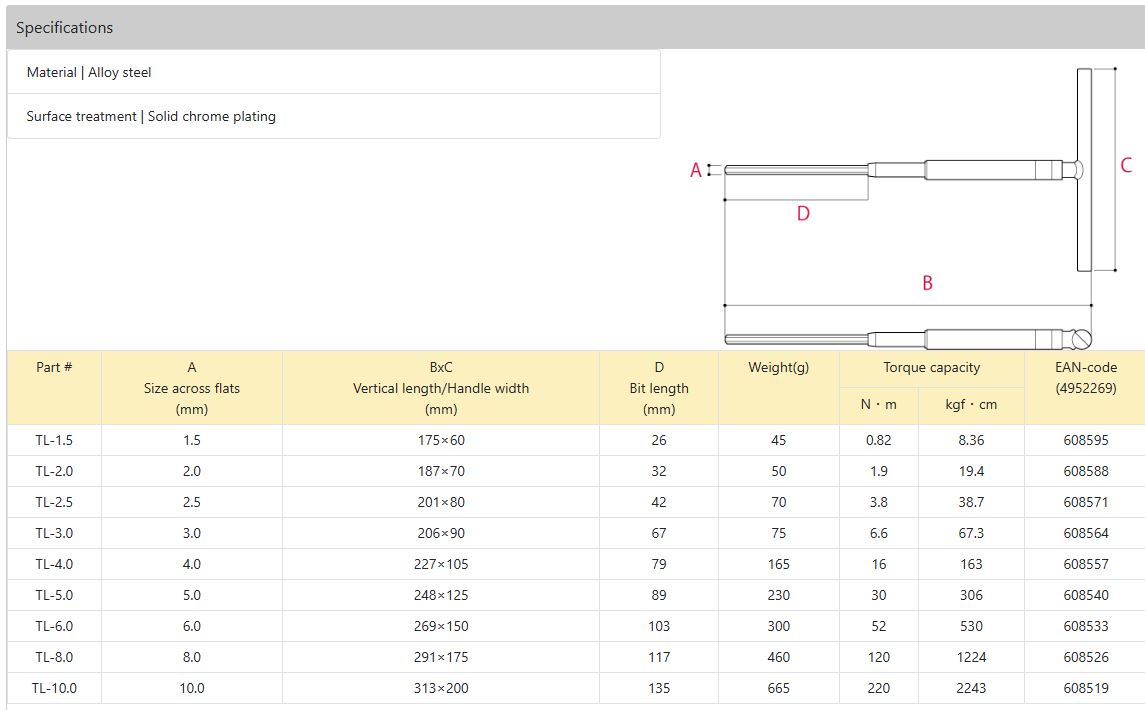The width and height of the screenshot is (1145, 710).
Task: Click EAN code 608526
Action: tap(1085, 657)
